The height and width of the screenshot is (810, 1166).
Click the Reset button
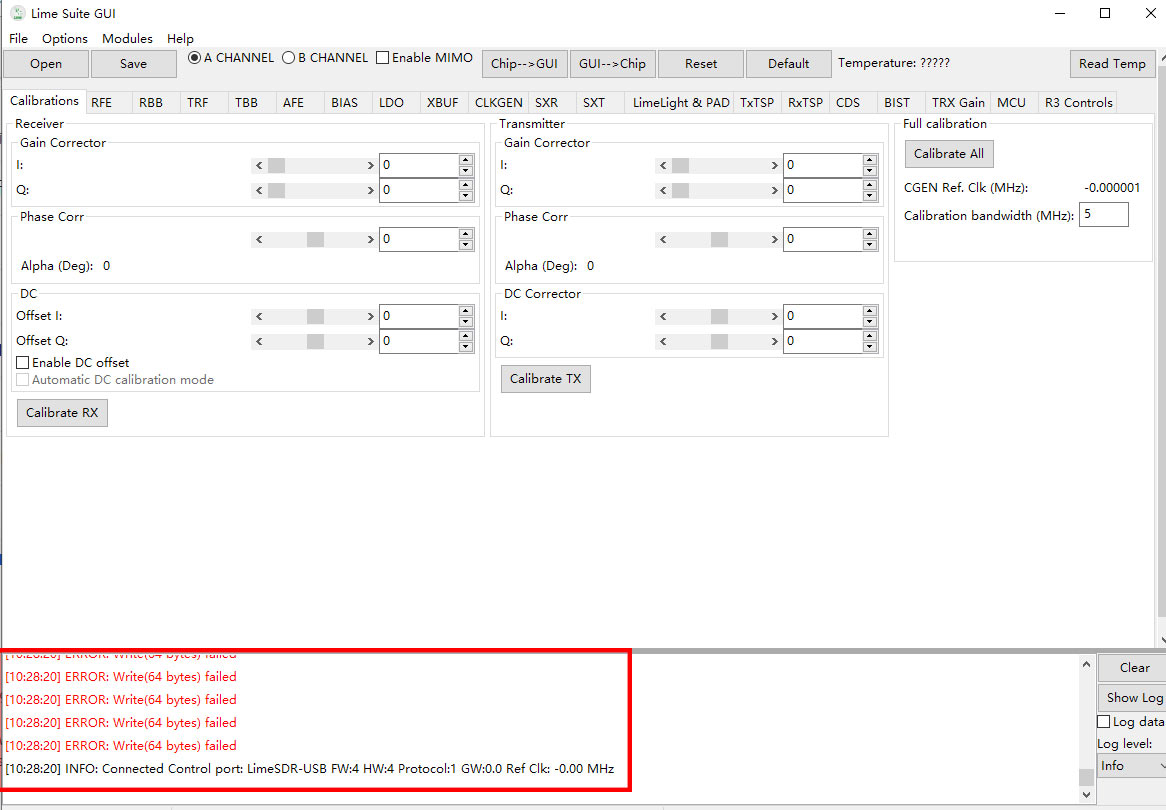tap(700, 64)
